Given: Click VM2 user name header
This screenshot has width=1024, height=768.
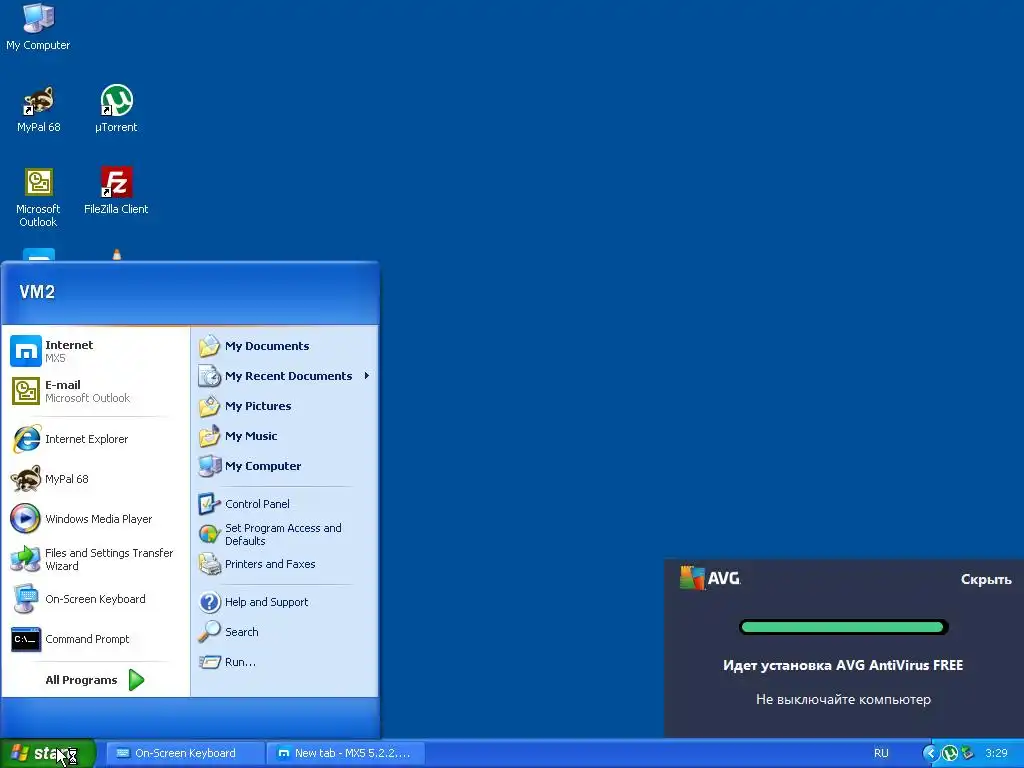Looking at the screenshot, I should coord(37,292).
